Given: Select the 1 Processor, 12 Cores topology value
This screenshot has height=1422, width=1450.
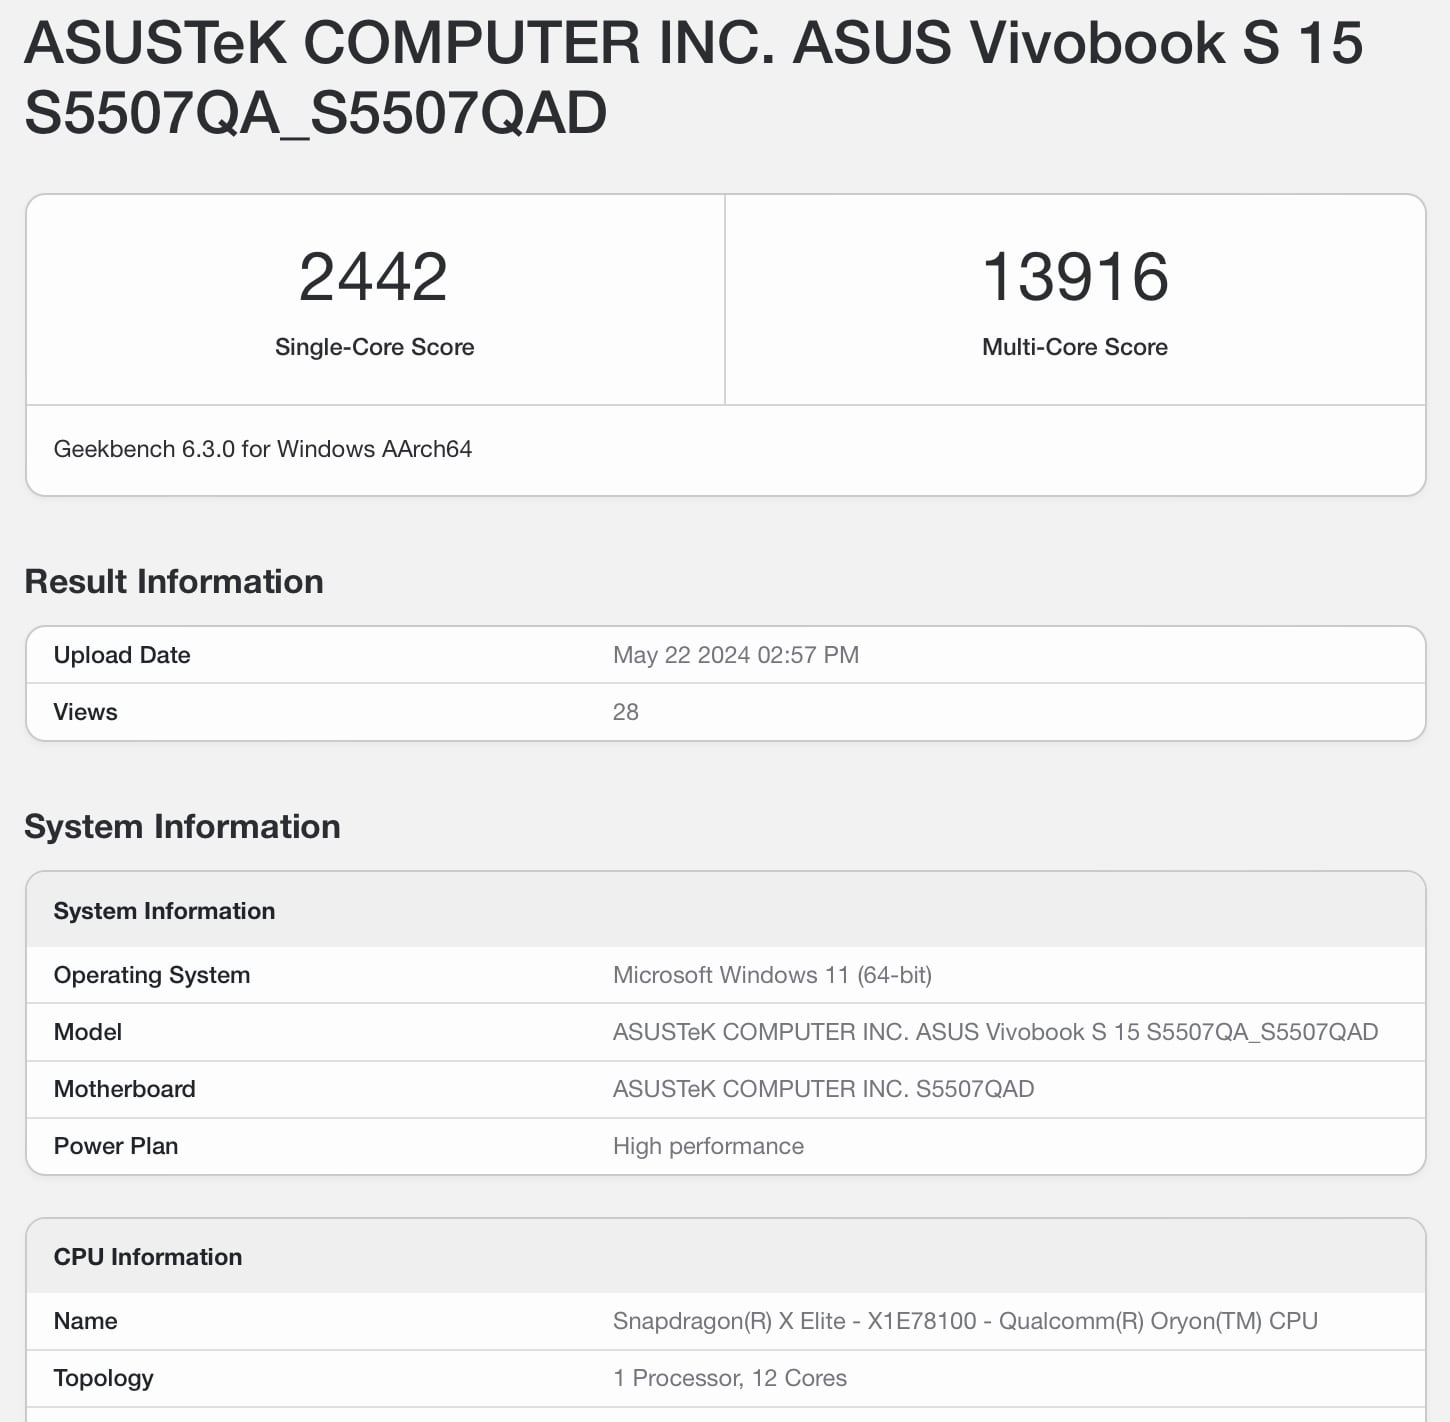Looking at the screenshot, I should 729,1378.
